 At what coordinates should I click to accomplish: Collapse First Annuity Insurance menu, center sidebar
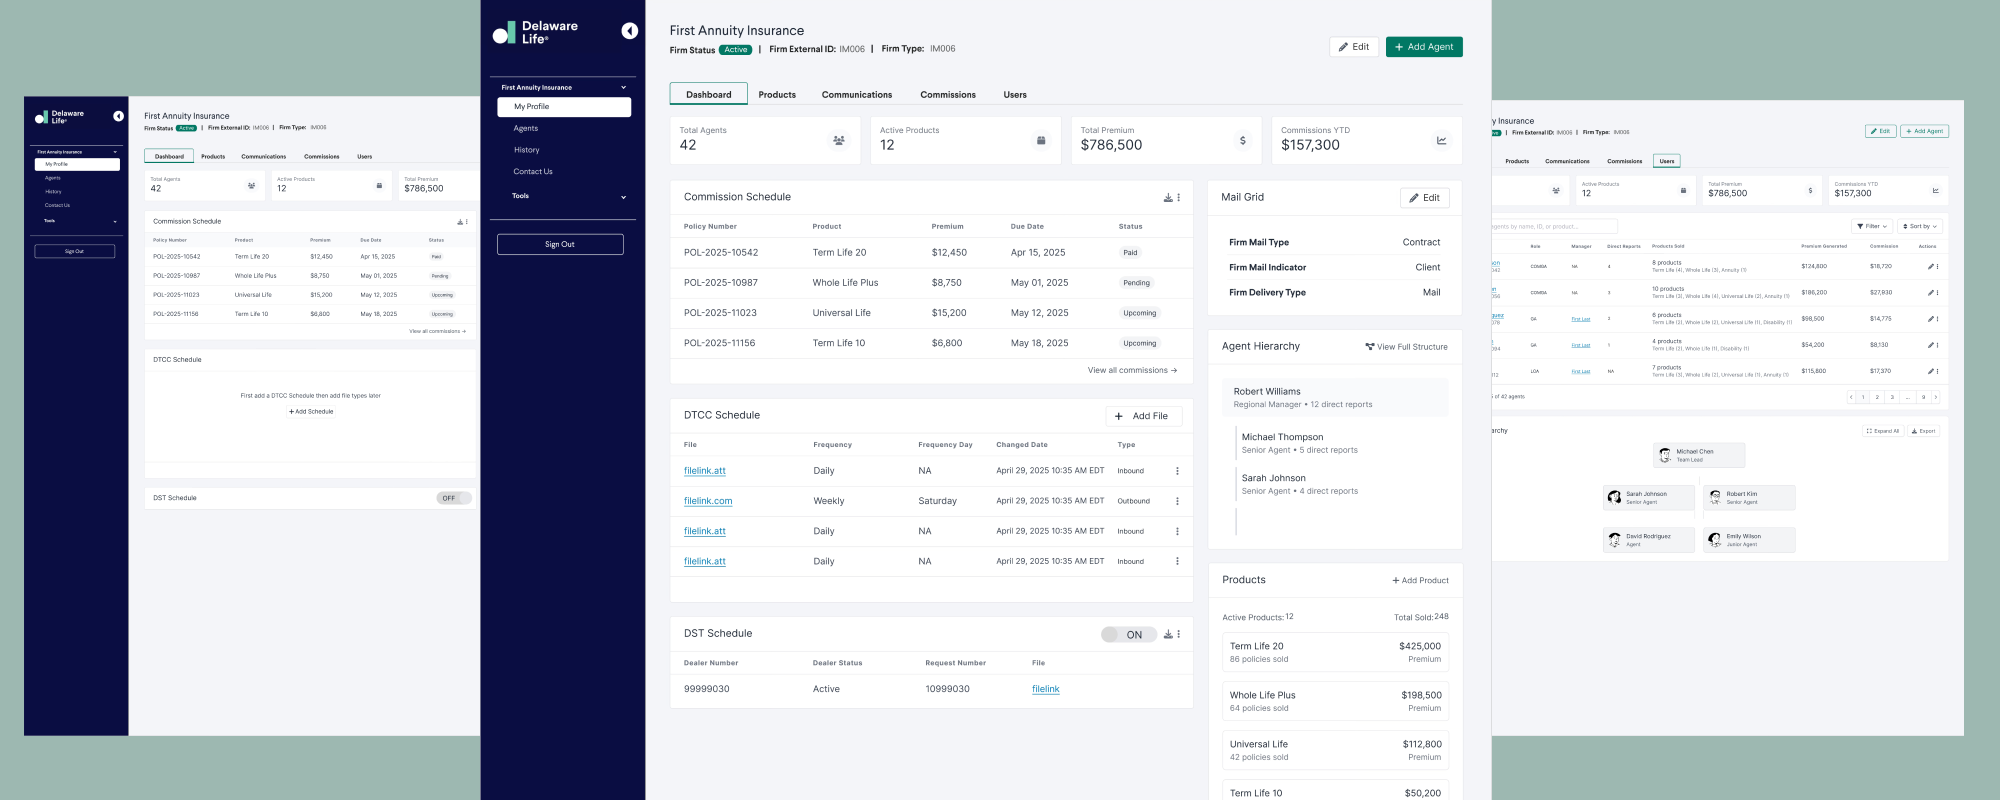coord(623,88)
